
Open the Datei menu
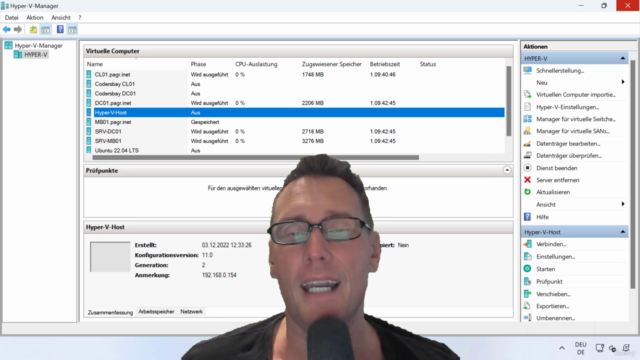click(11, 18)
